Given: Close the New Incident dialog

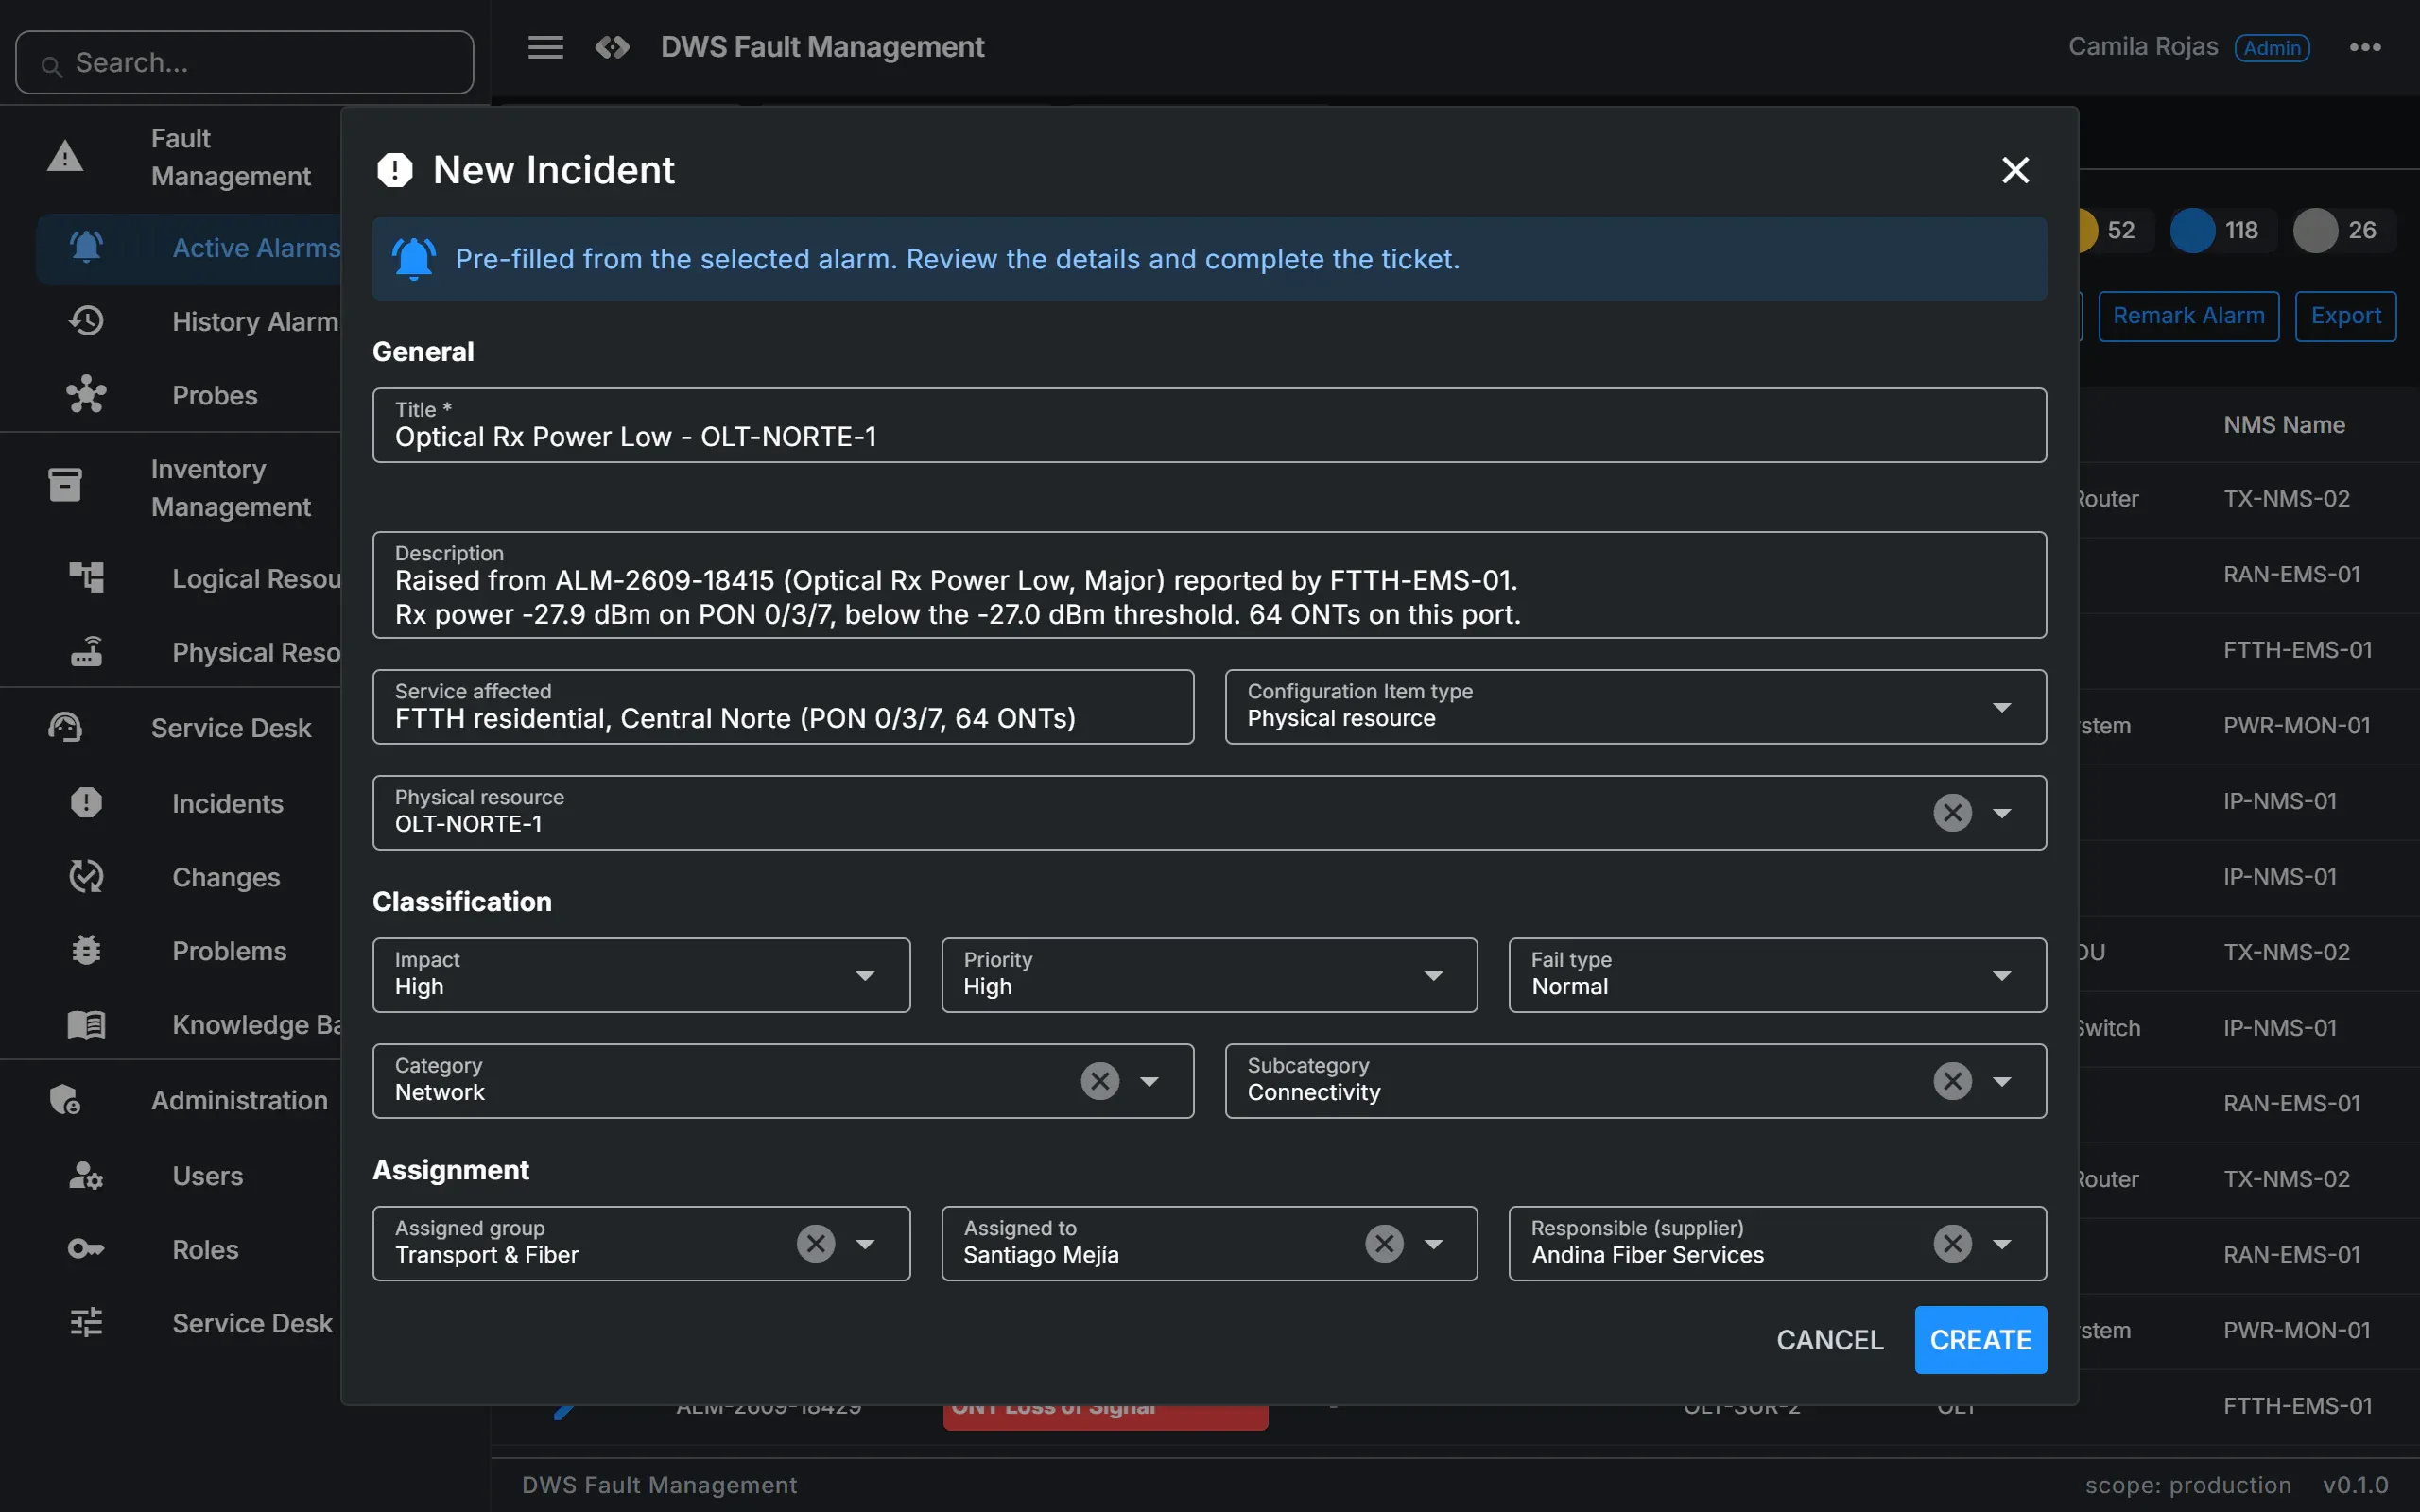Looking at the screenshot, I should point(2015,170).
